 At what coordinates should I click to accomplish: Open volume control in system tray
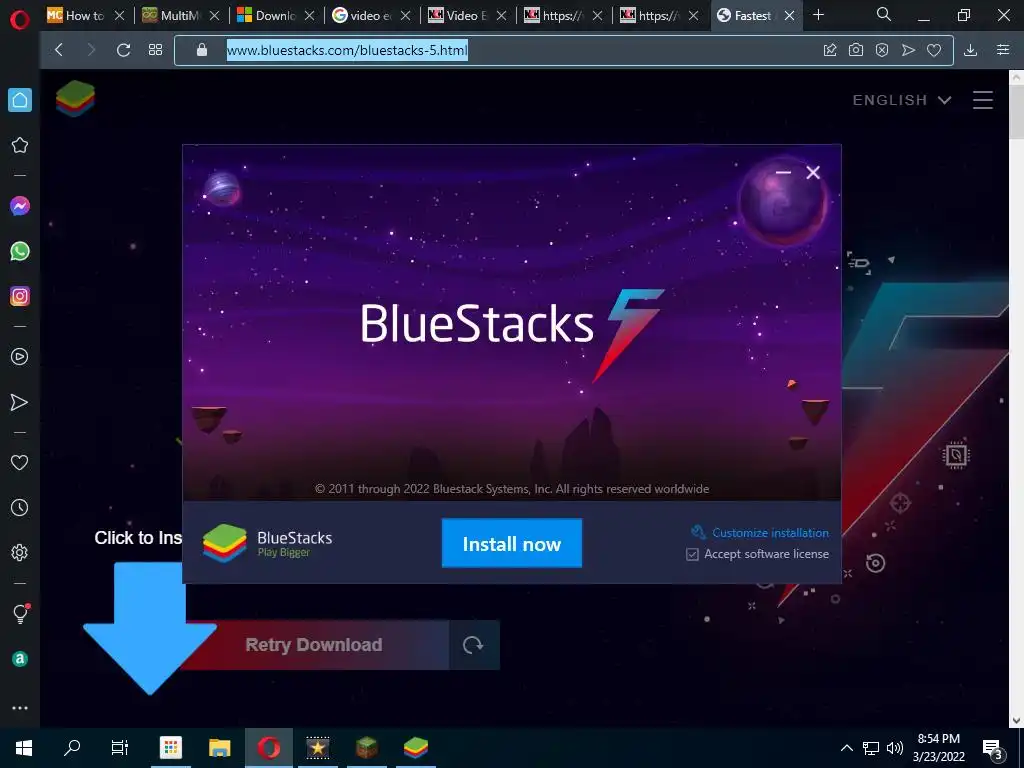pyautogui.click(x=895, y=748)
